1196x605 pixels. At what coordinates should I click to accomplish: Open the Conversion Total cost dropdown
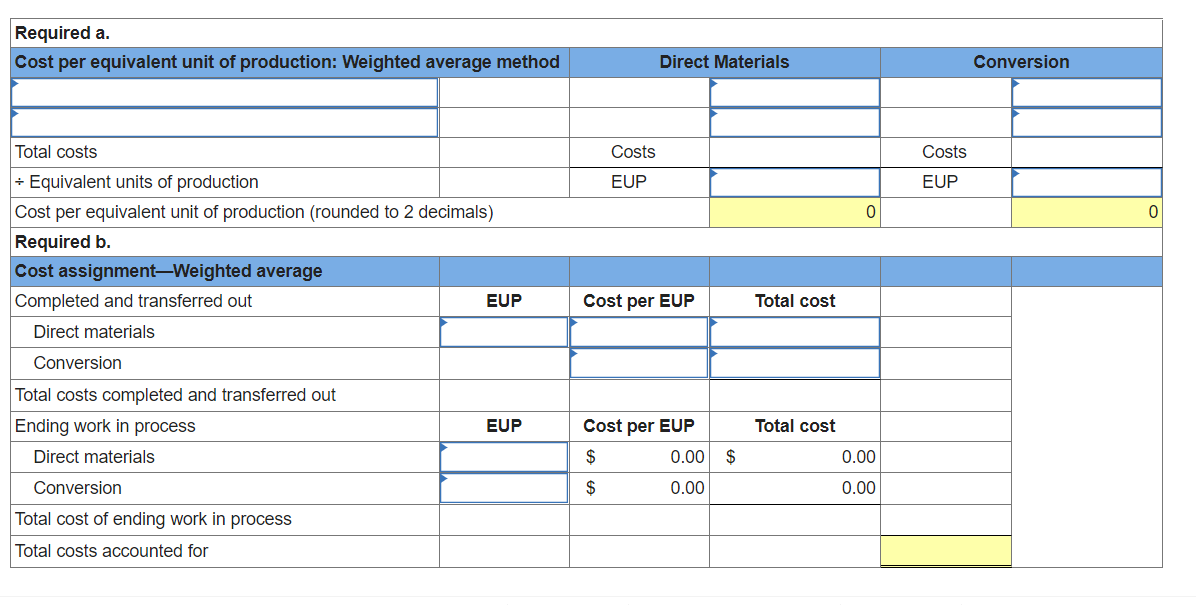793,362
